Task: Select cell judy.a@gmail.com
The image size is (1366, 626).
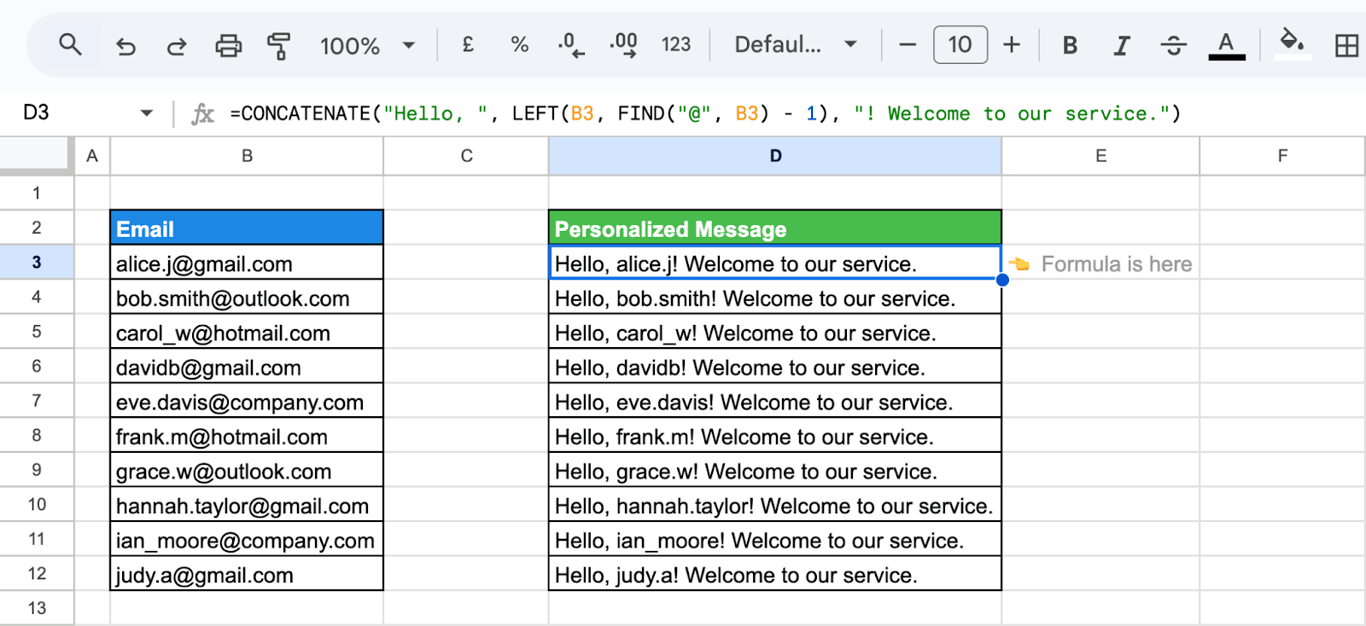Action: (x=247, y=574)
